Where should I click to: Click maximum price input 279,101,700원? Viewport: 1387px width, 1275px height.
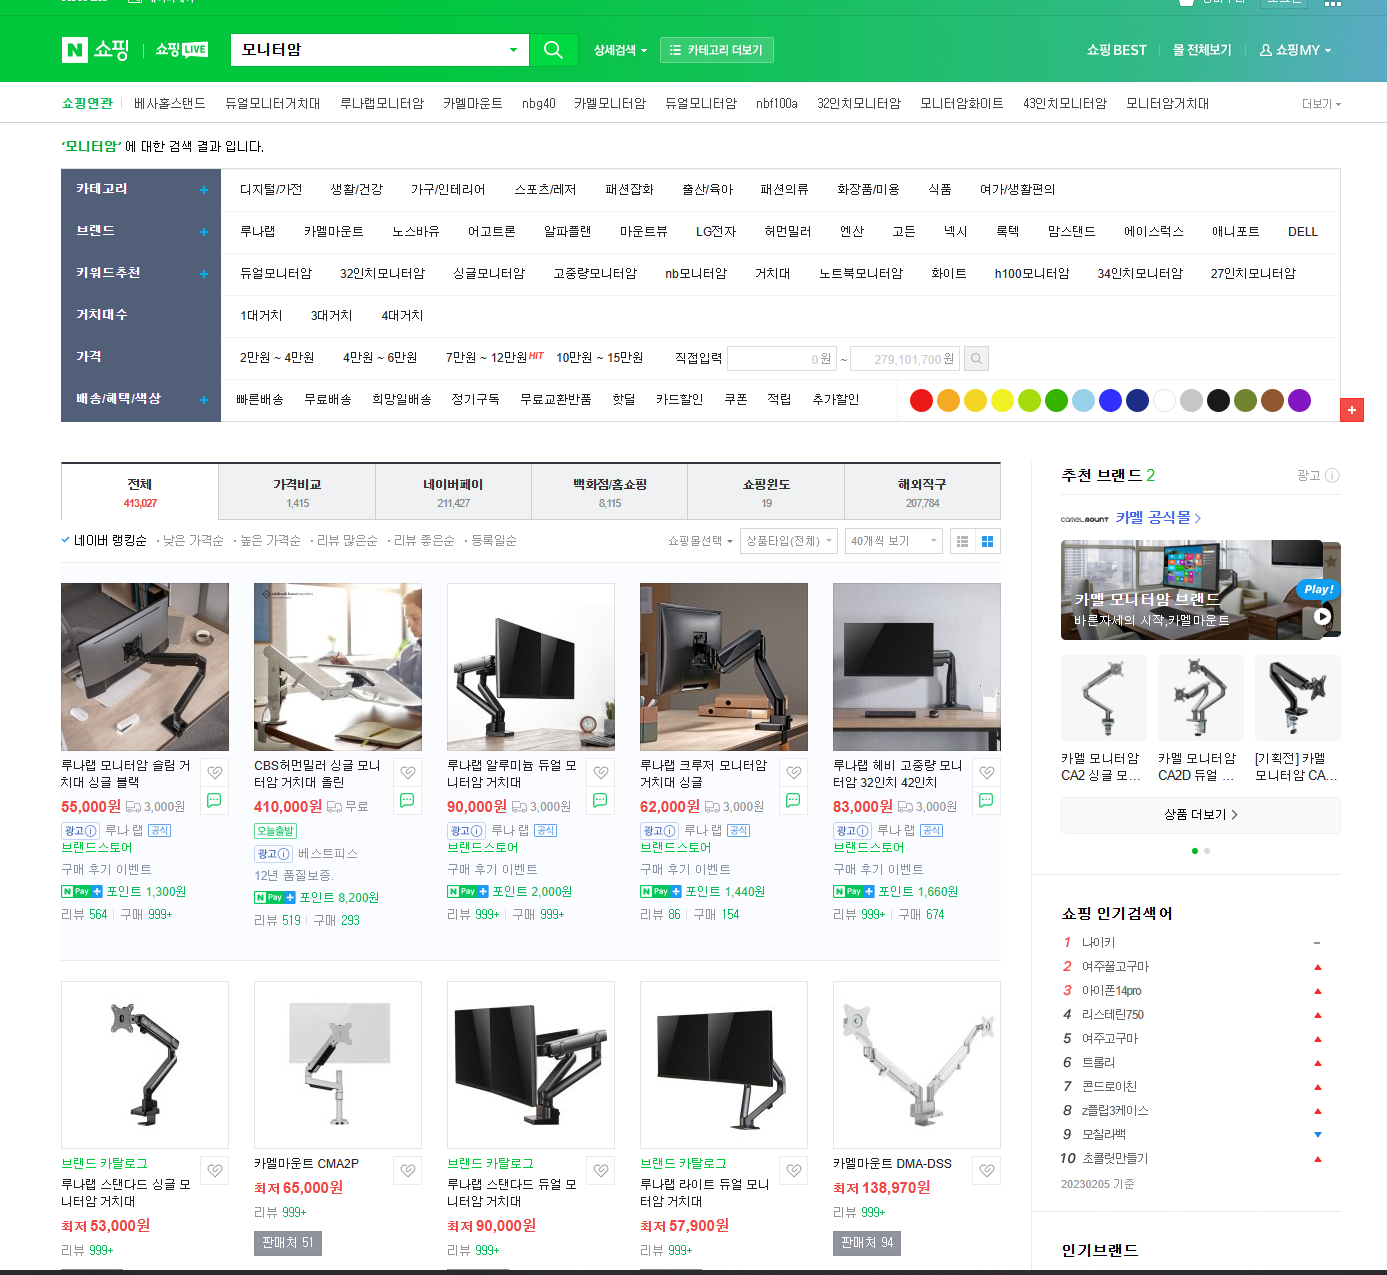[905, 358]
